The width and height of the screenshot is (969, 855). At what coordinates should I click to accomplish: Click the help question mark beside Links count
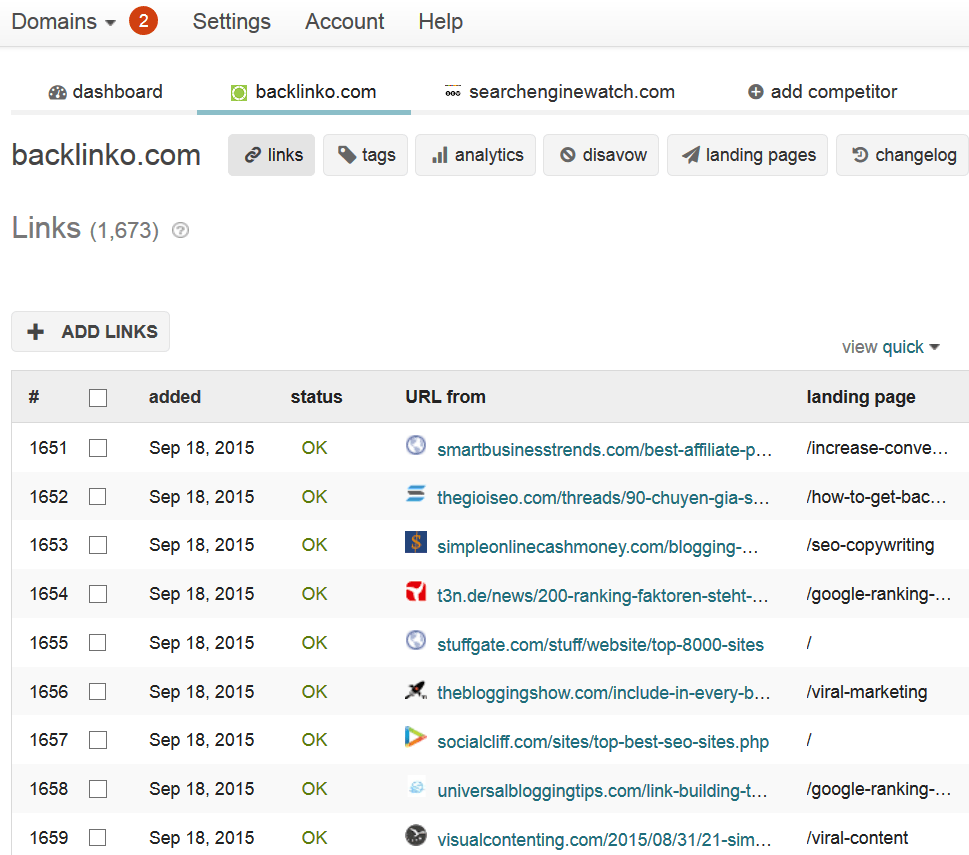coord(180,230)
